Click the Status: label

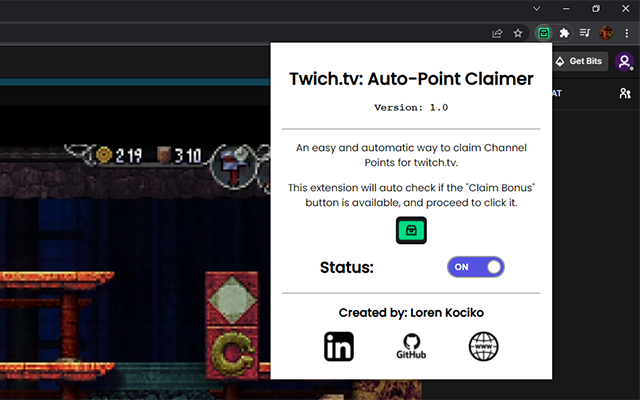tap(347, 267)
